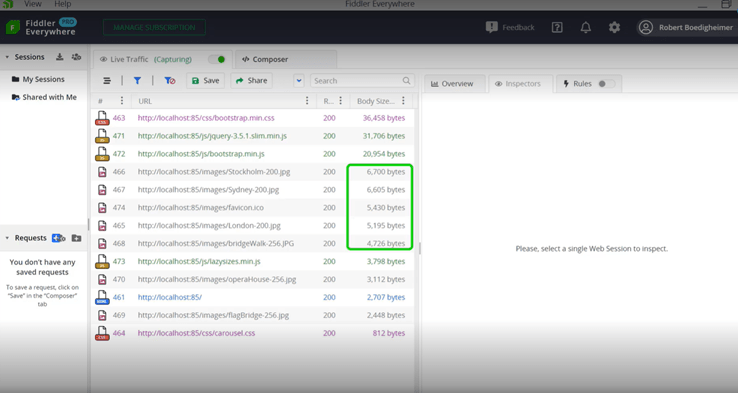Click the help question mark icon
Screen dimensions: 738x393
tap(557, 27)
